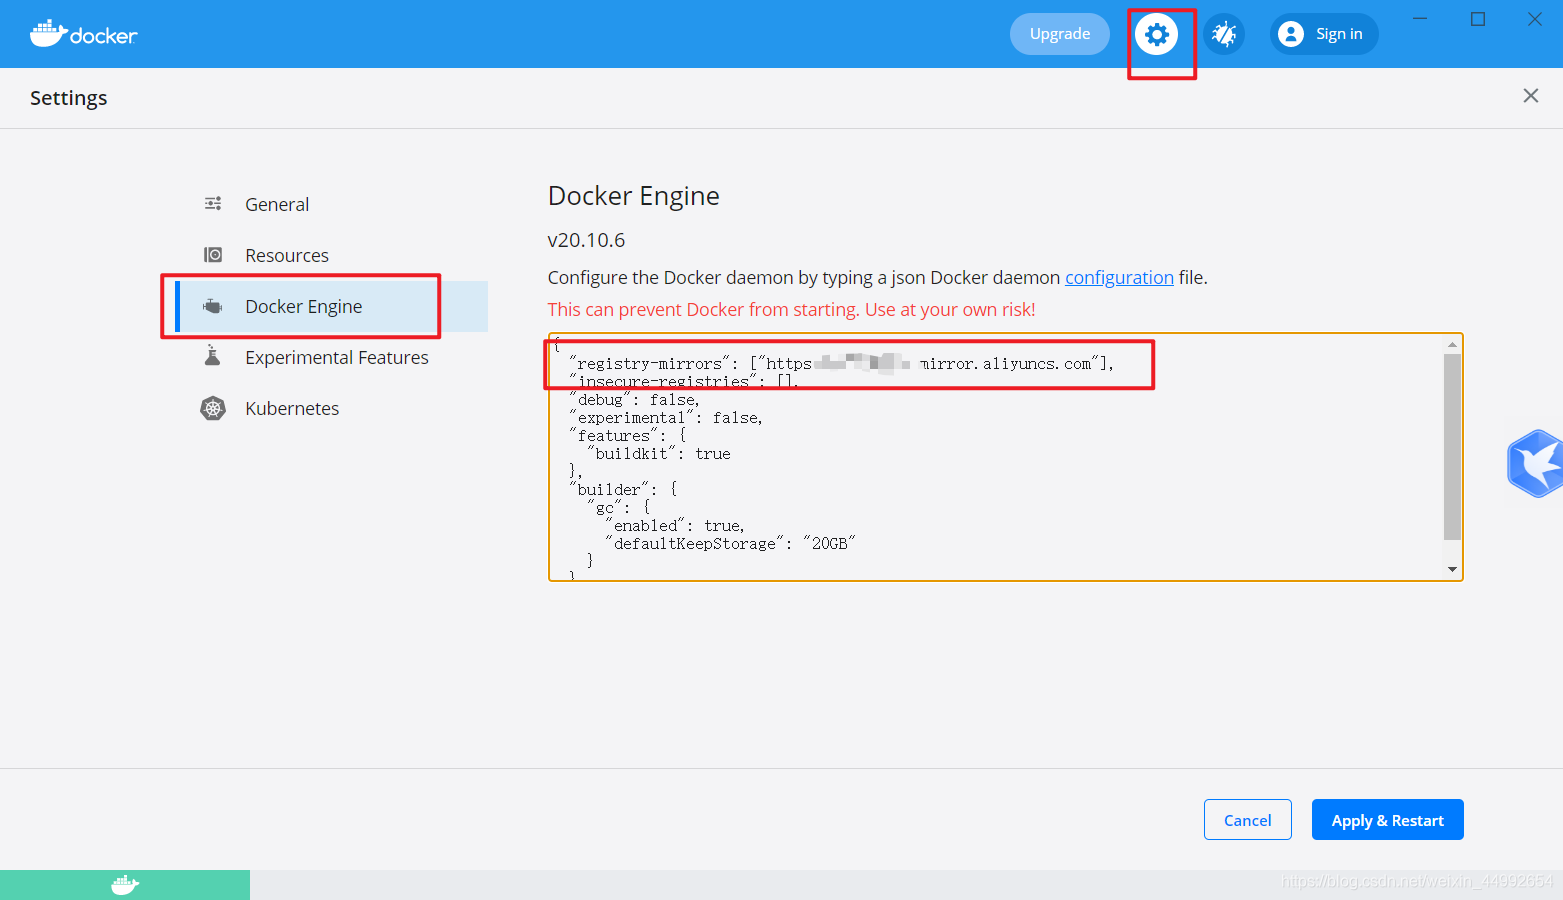Image resolution: width=1563 pixels, height=900 pixels.
Task: Open the Resources settings tab
Action: point(332,255)
